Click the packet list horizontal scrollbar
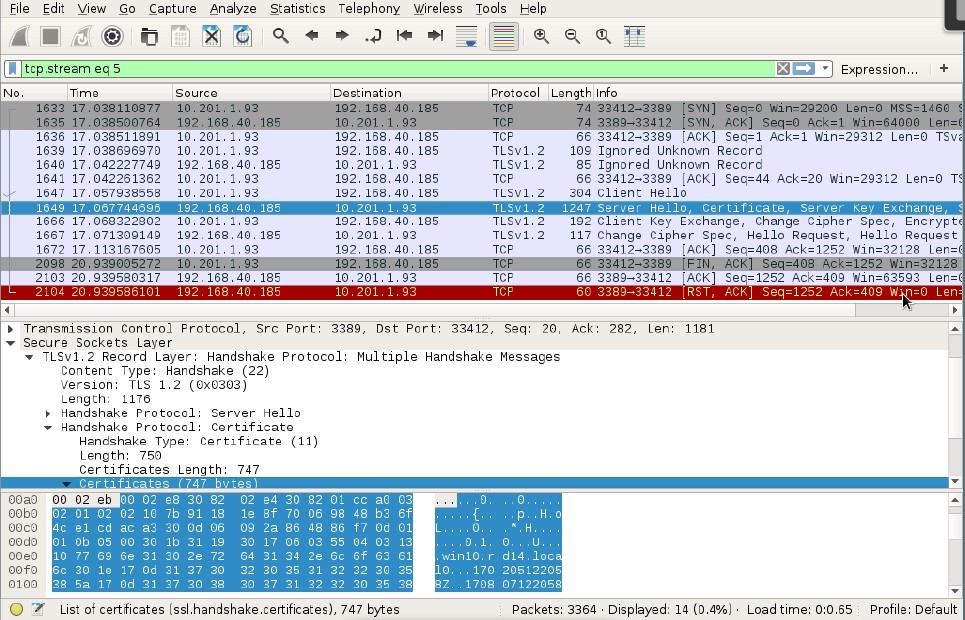Screen dimensions: 965x620 tap(481, 310)
